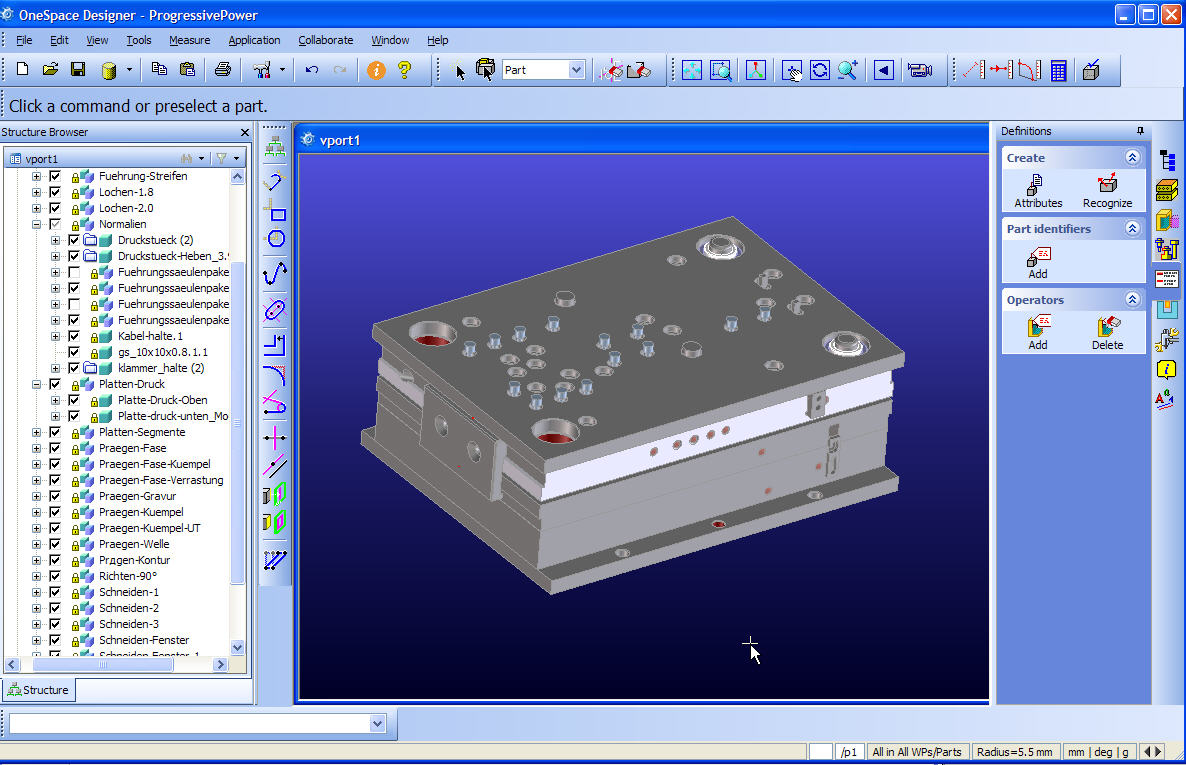Click the yellow question mark help icon

pyautogui.click(x=405, y=70)
